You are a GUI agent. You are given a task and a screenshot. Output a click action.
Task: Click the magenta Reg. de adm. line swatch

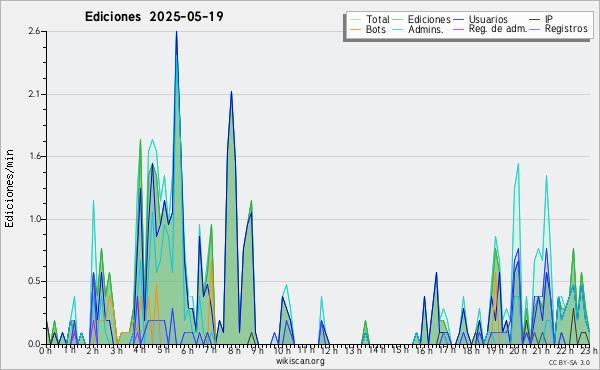458,29
